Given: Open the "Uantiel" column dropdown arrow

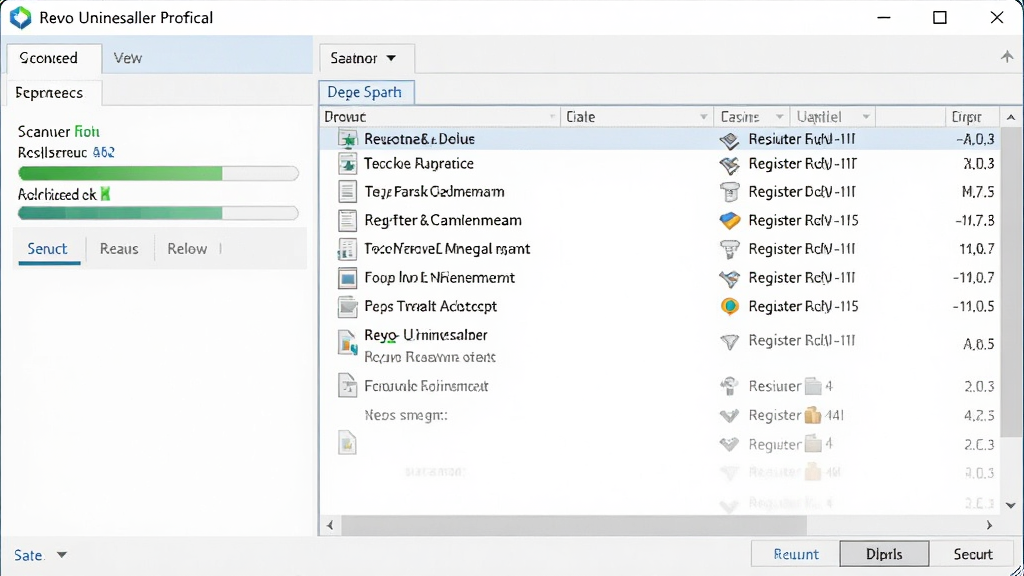Looking at the screenshot, I should (x=866, y=117).
